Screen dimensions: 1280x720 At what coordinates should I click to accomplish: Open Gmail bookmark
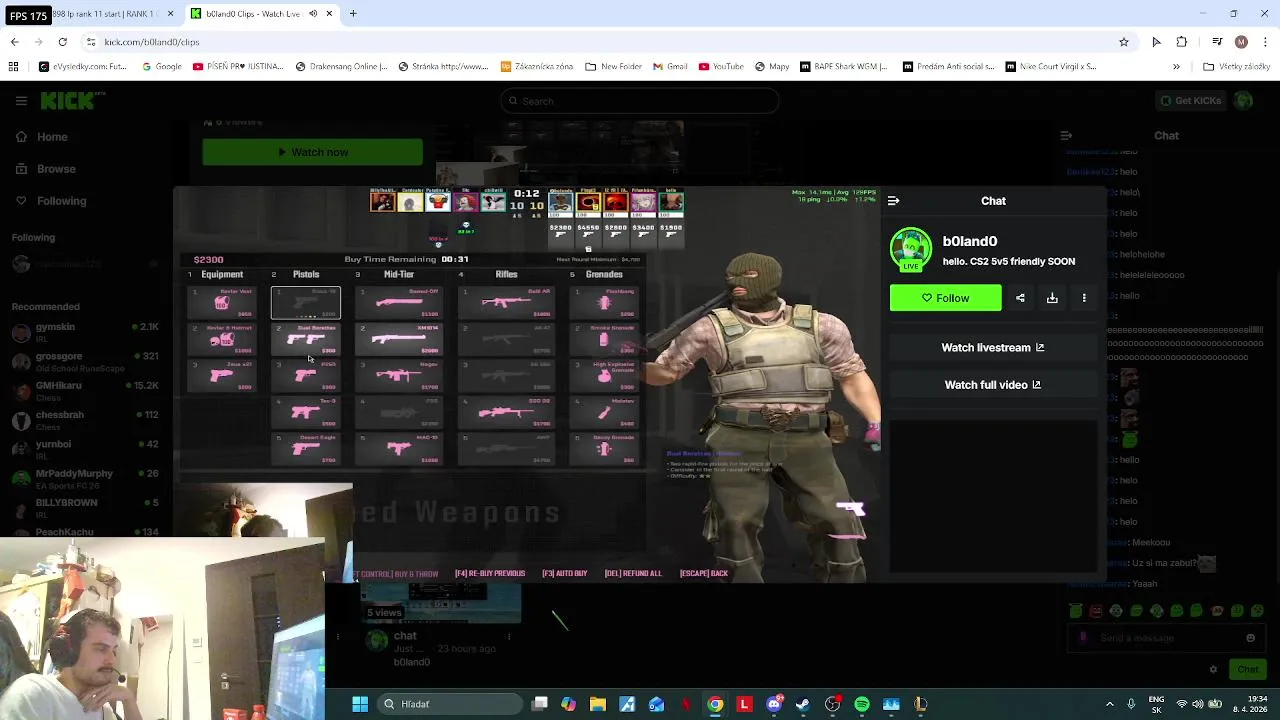(x=670, y=67)
